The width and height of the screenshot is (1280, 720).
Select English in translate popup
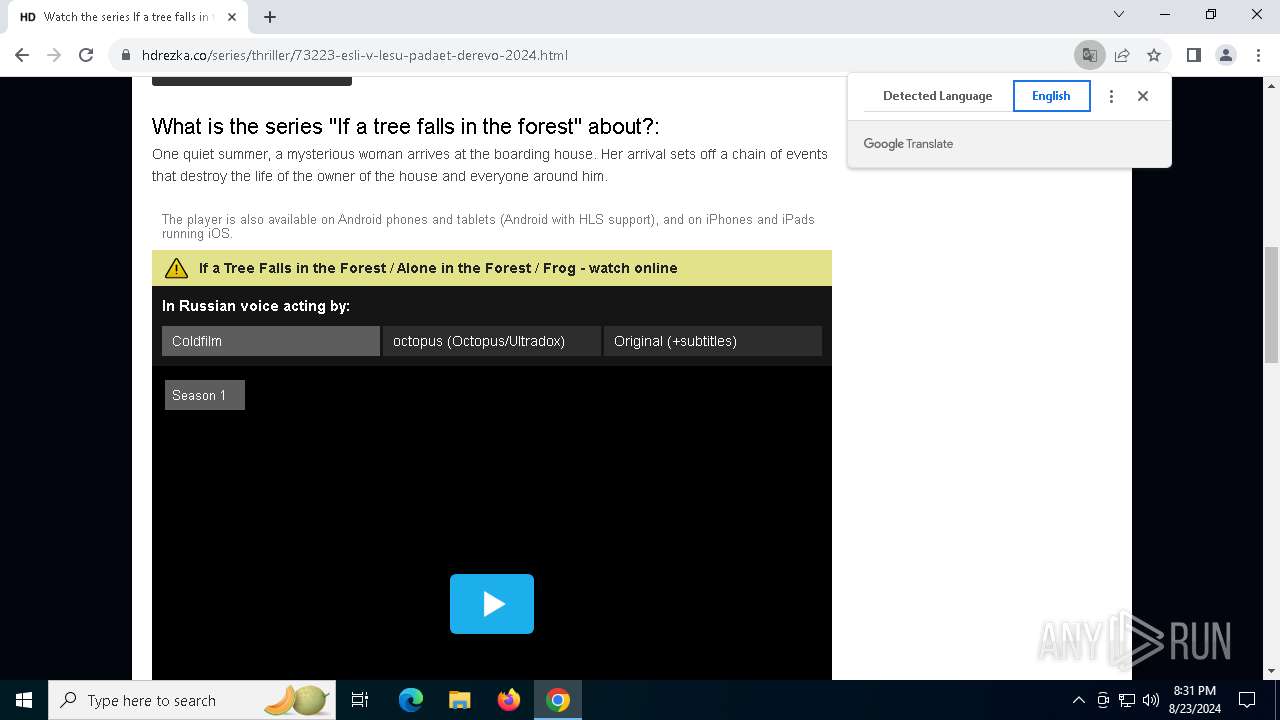pyautogui.click(x=1051, y=96)
